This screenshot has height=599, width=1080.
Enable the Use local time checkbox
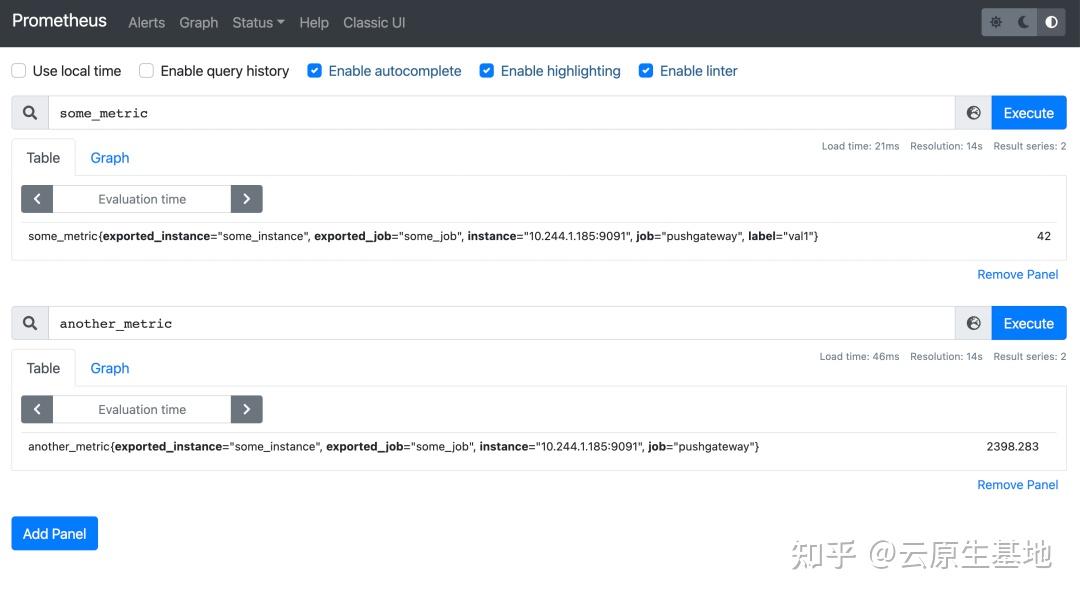tap(17, 70)
